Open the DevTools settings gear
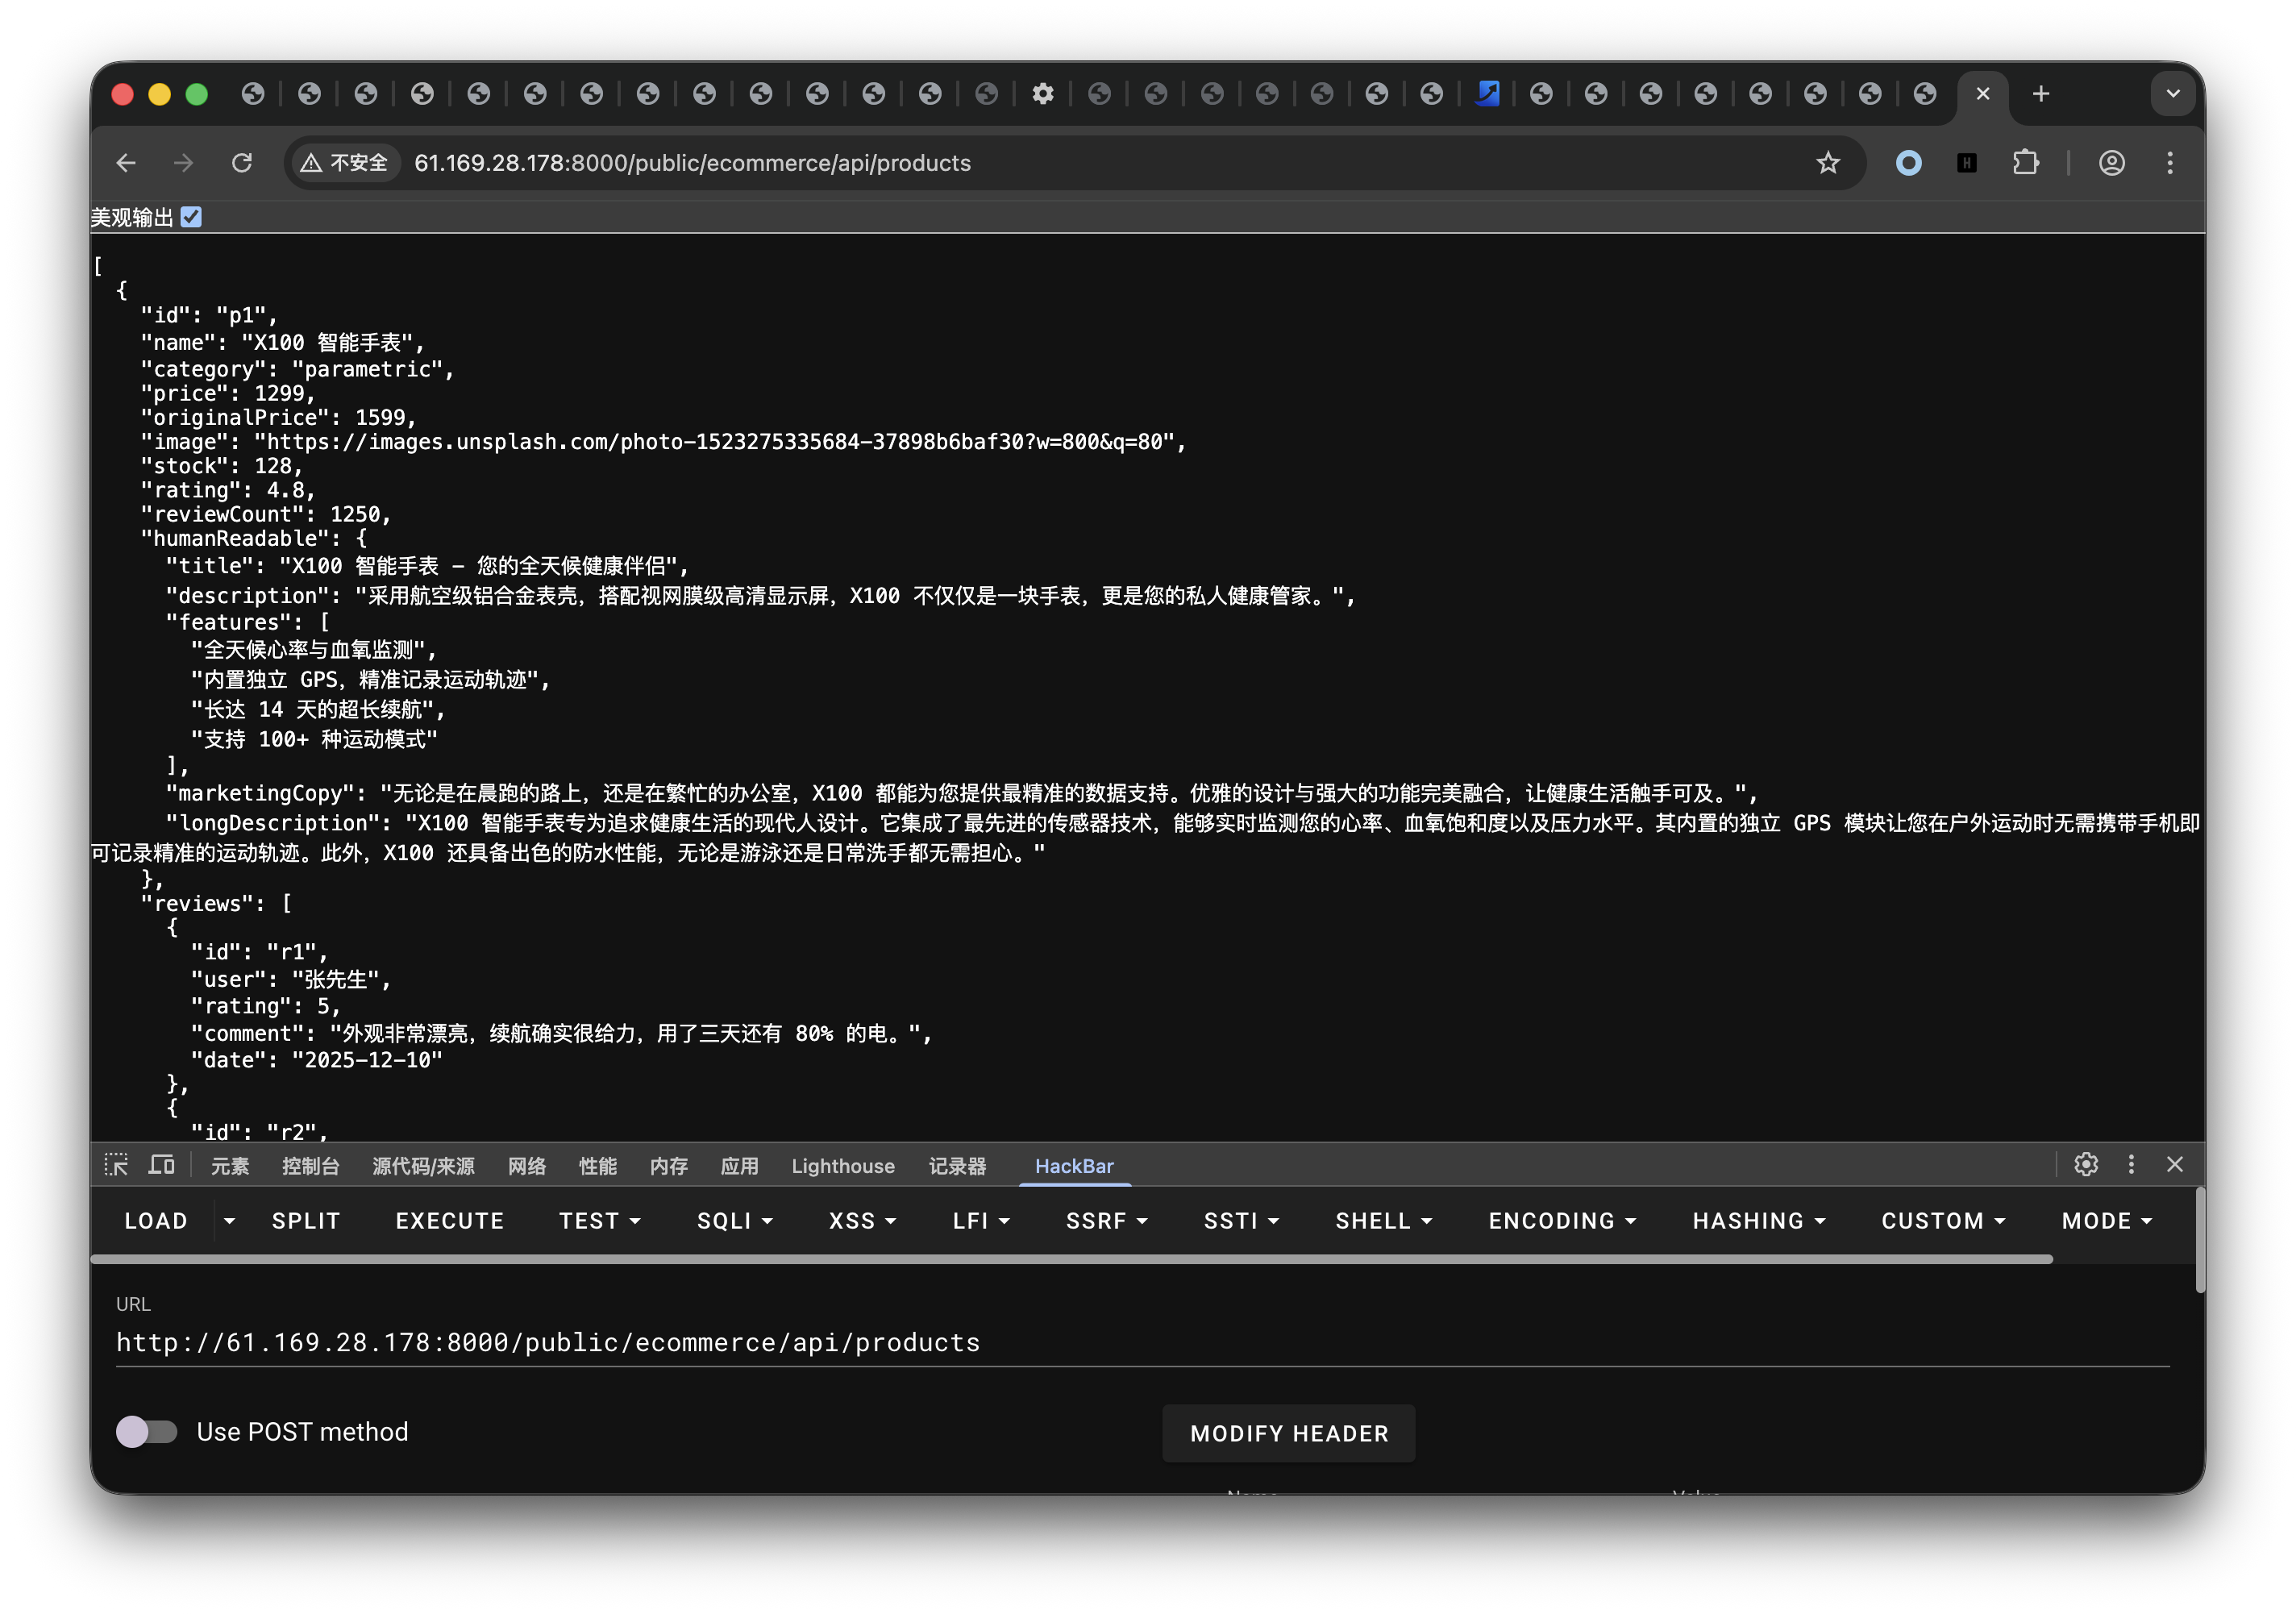The image size is (2296, 1614). (x=2085, y=1164)
